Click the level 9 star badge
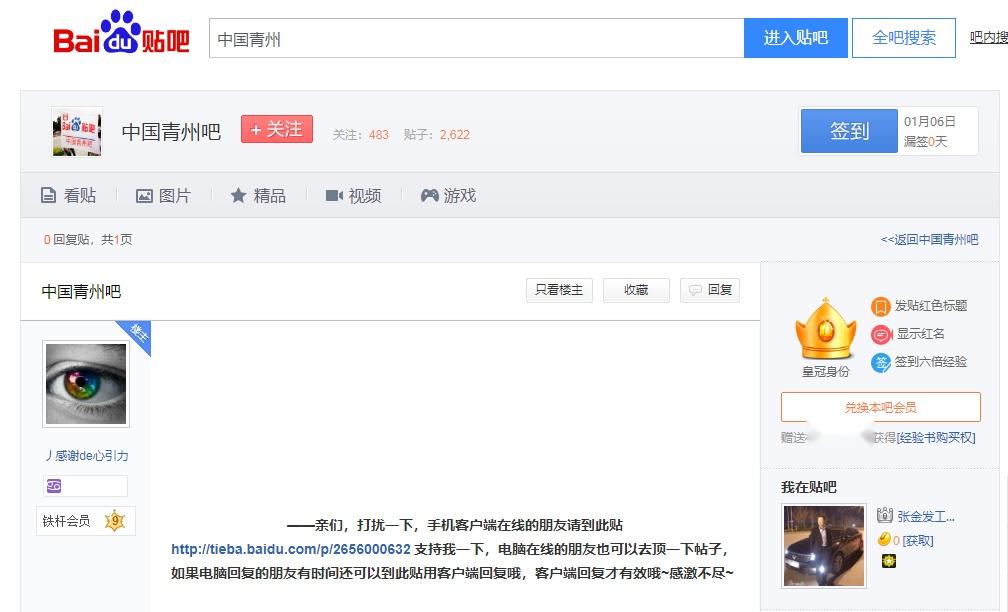Screen dimensions: 1008x612 (x=115, y=521)
